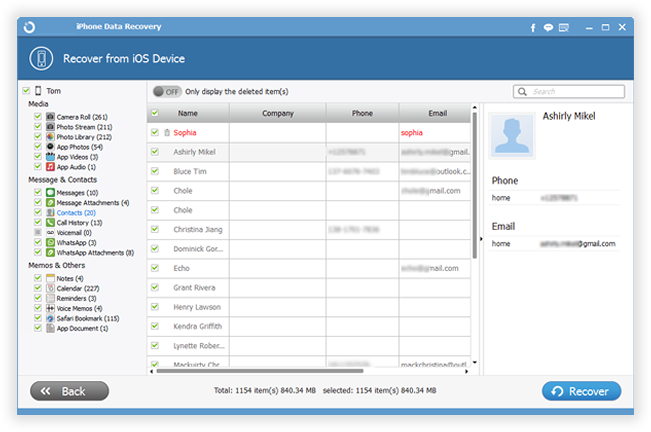Open the chat feedback icon
The height and width of the screenshot is (432, 651).
(548, 28)
